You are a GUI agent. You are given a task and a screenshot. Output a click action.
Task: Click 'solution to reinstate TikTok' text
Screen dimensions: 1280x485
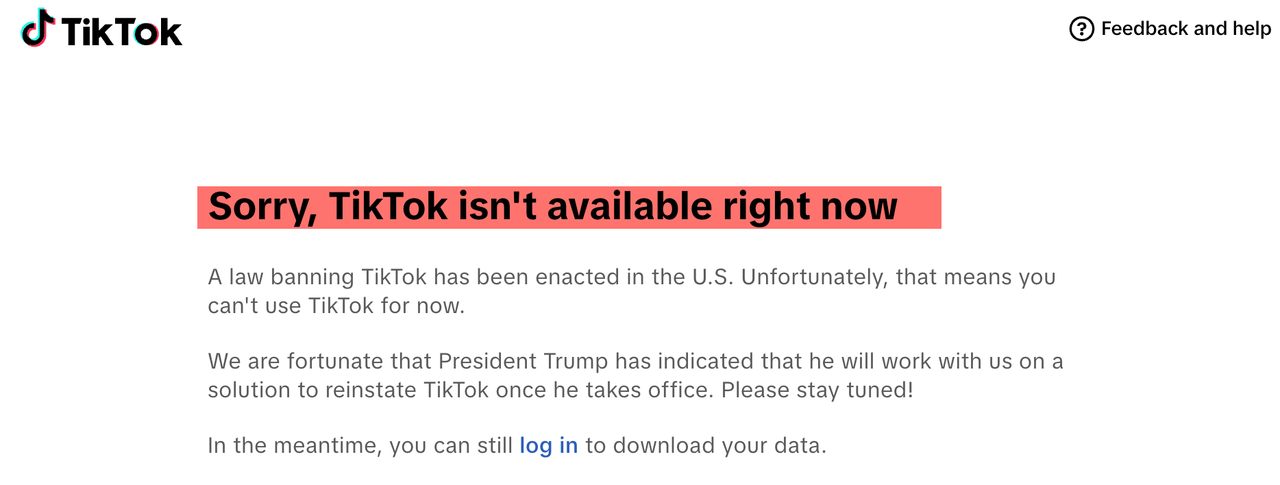coord(348,390)
